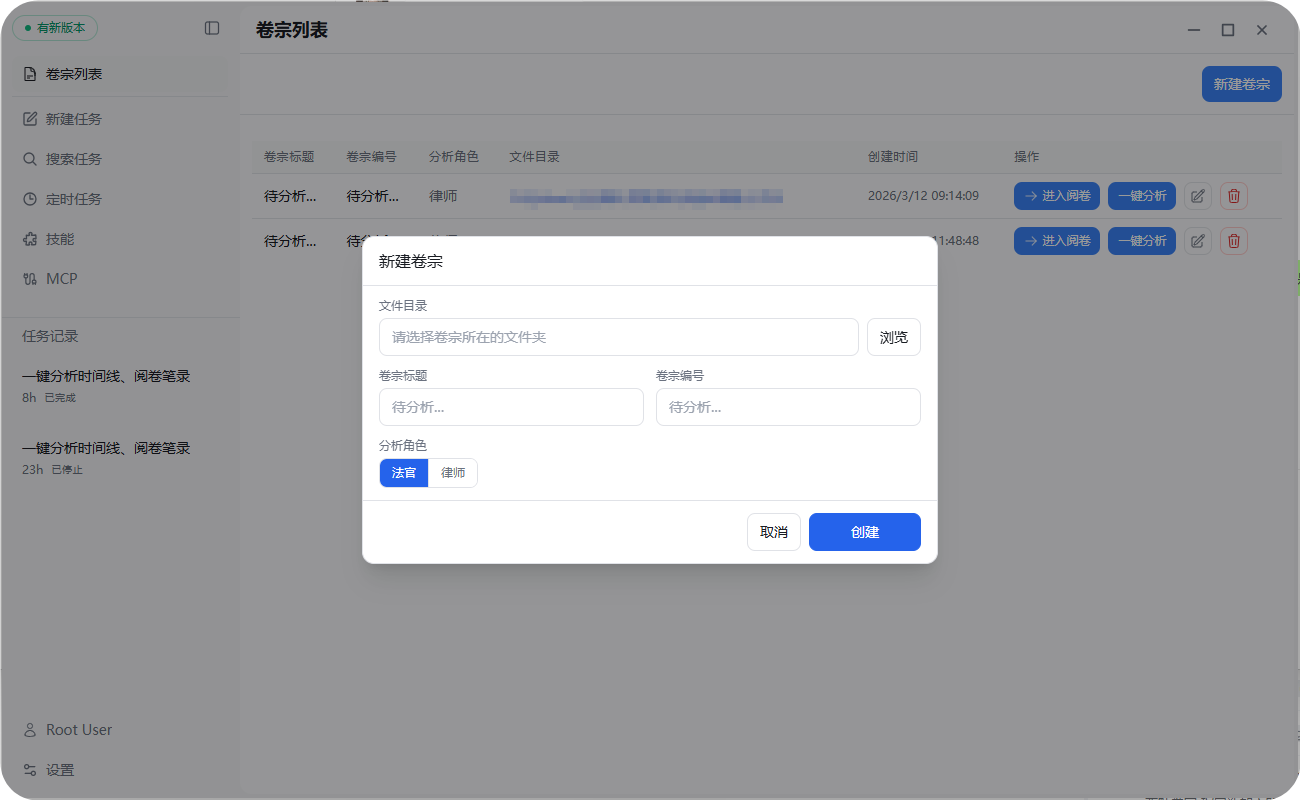Collapse the sidebar with the panel icon
The width and height of the screenshot is (1300, 800).
click(212, 28)
